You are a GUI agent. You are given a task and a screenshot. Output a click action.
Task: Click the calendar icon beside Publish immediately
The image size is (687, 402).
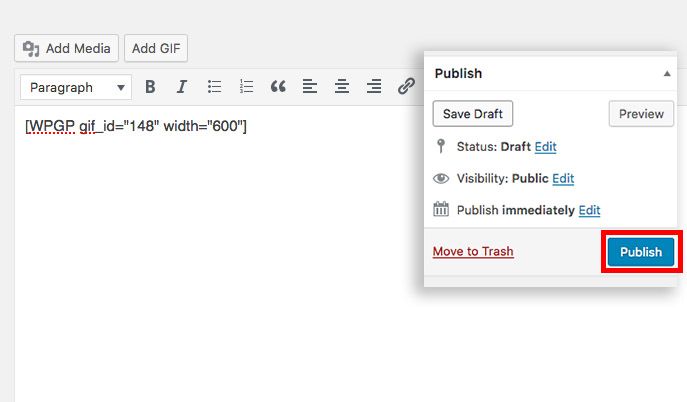point(441,209)
